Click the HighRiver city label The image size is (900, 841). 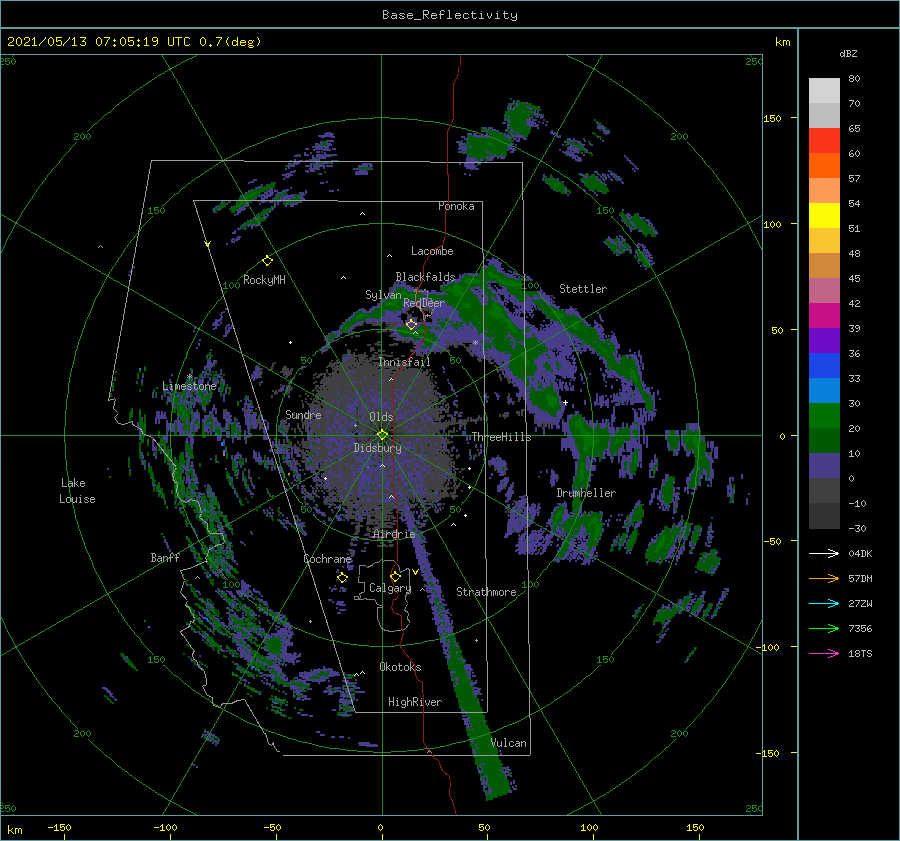pyautogui.click(x=415, y=702)
